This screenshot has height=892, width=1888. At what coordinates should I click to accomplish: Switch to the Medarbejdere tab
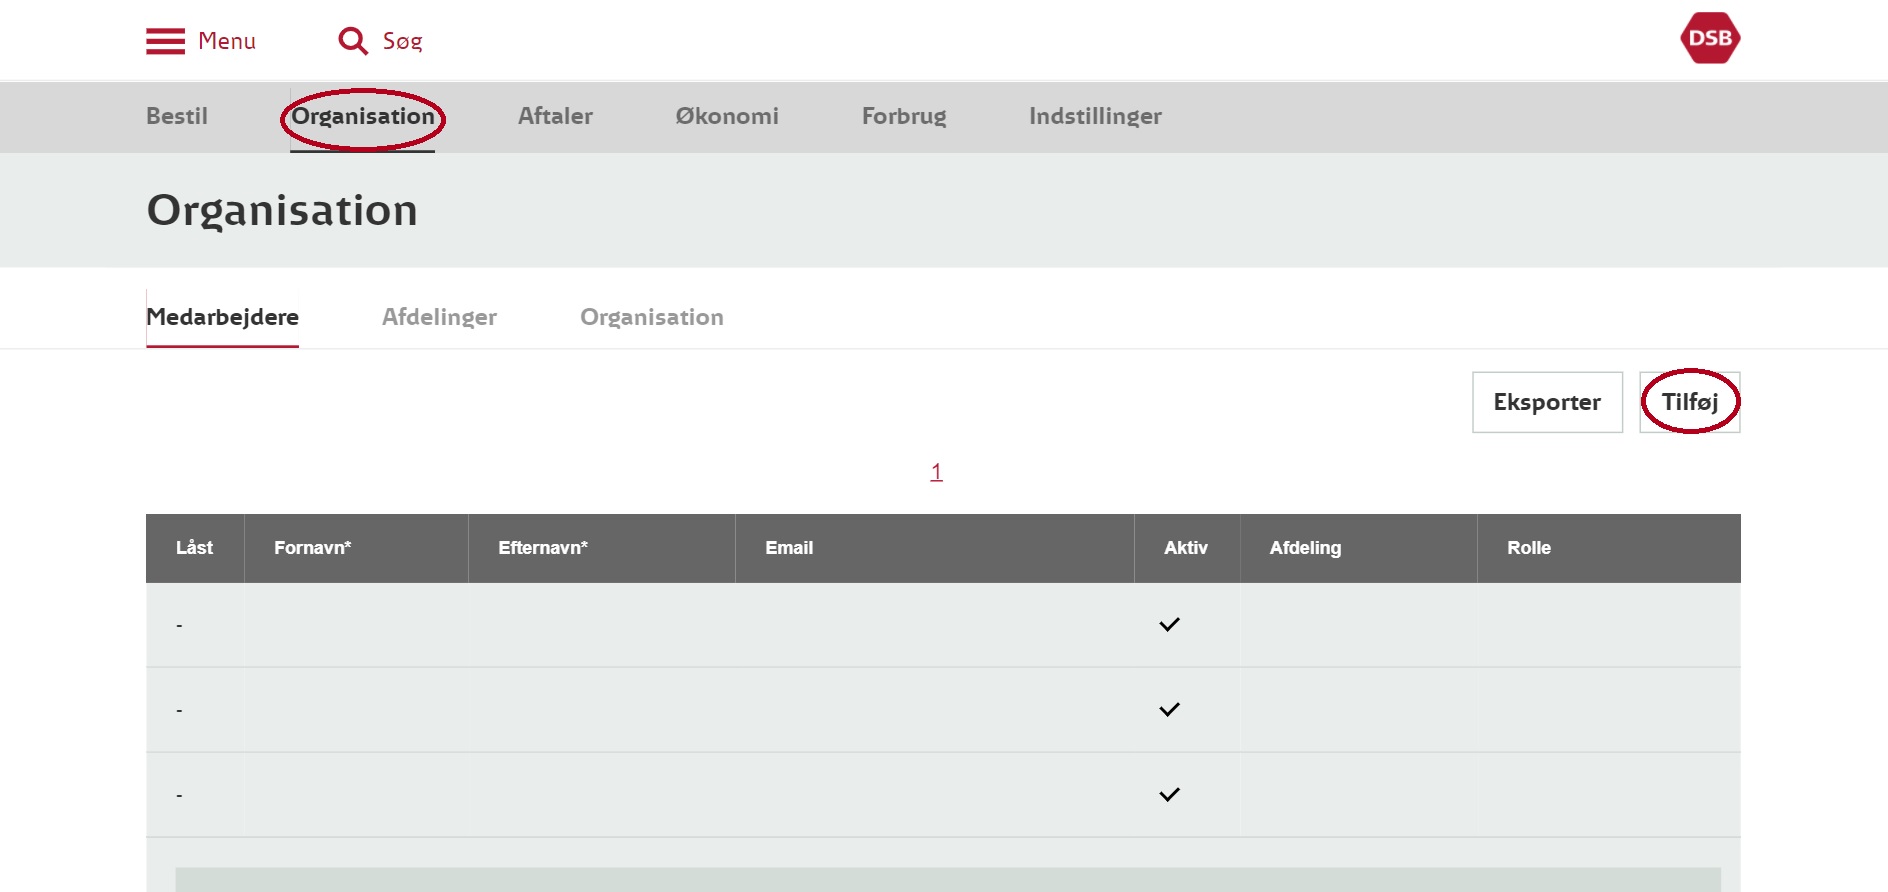[222, 317]
